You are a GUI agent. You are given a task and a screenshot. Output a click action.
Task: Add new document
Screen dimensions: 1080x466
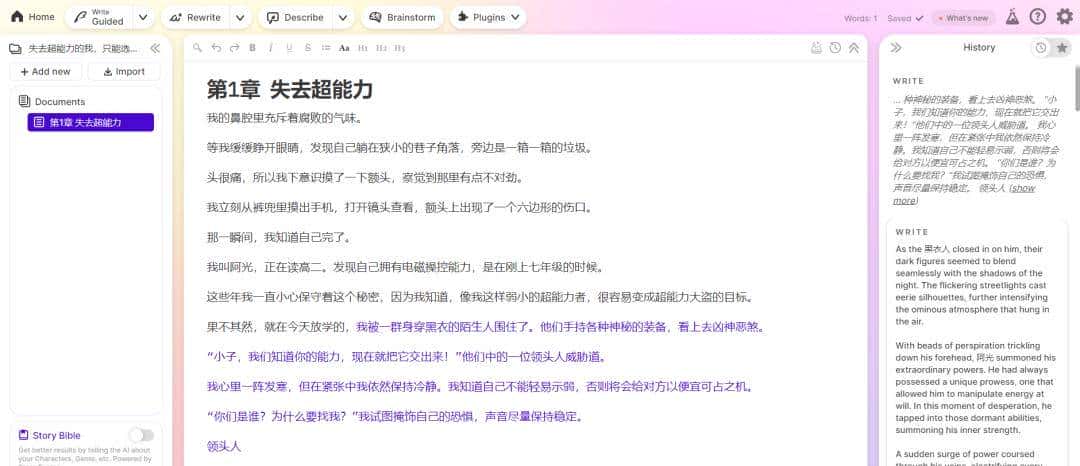(45, 72)
